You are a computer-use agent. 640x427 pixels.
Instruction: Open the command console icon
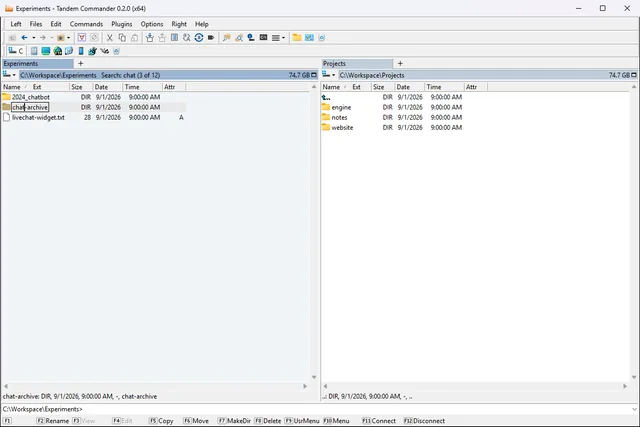263,38
